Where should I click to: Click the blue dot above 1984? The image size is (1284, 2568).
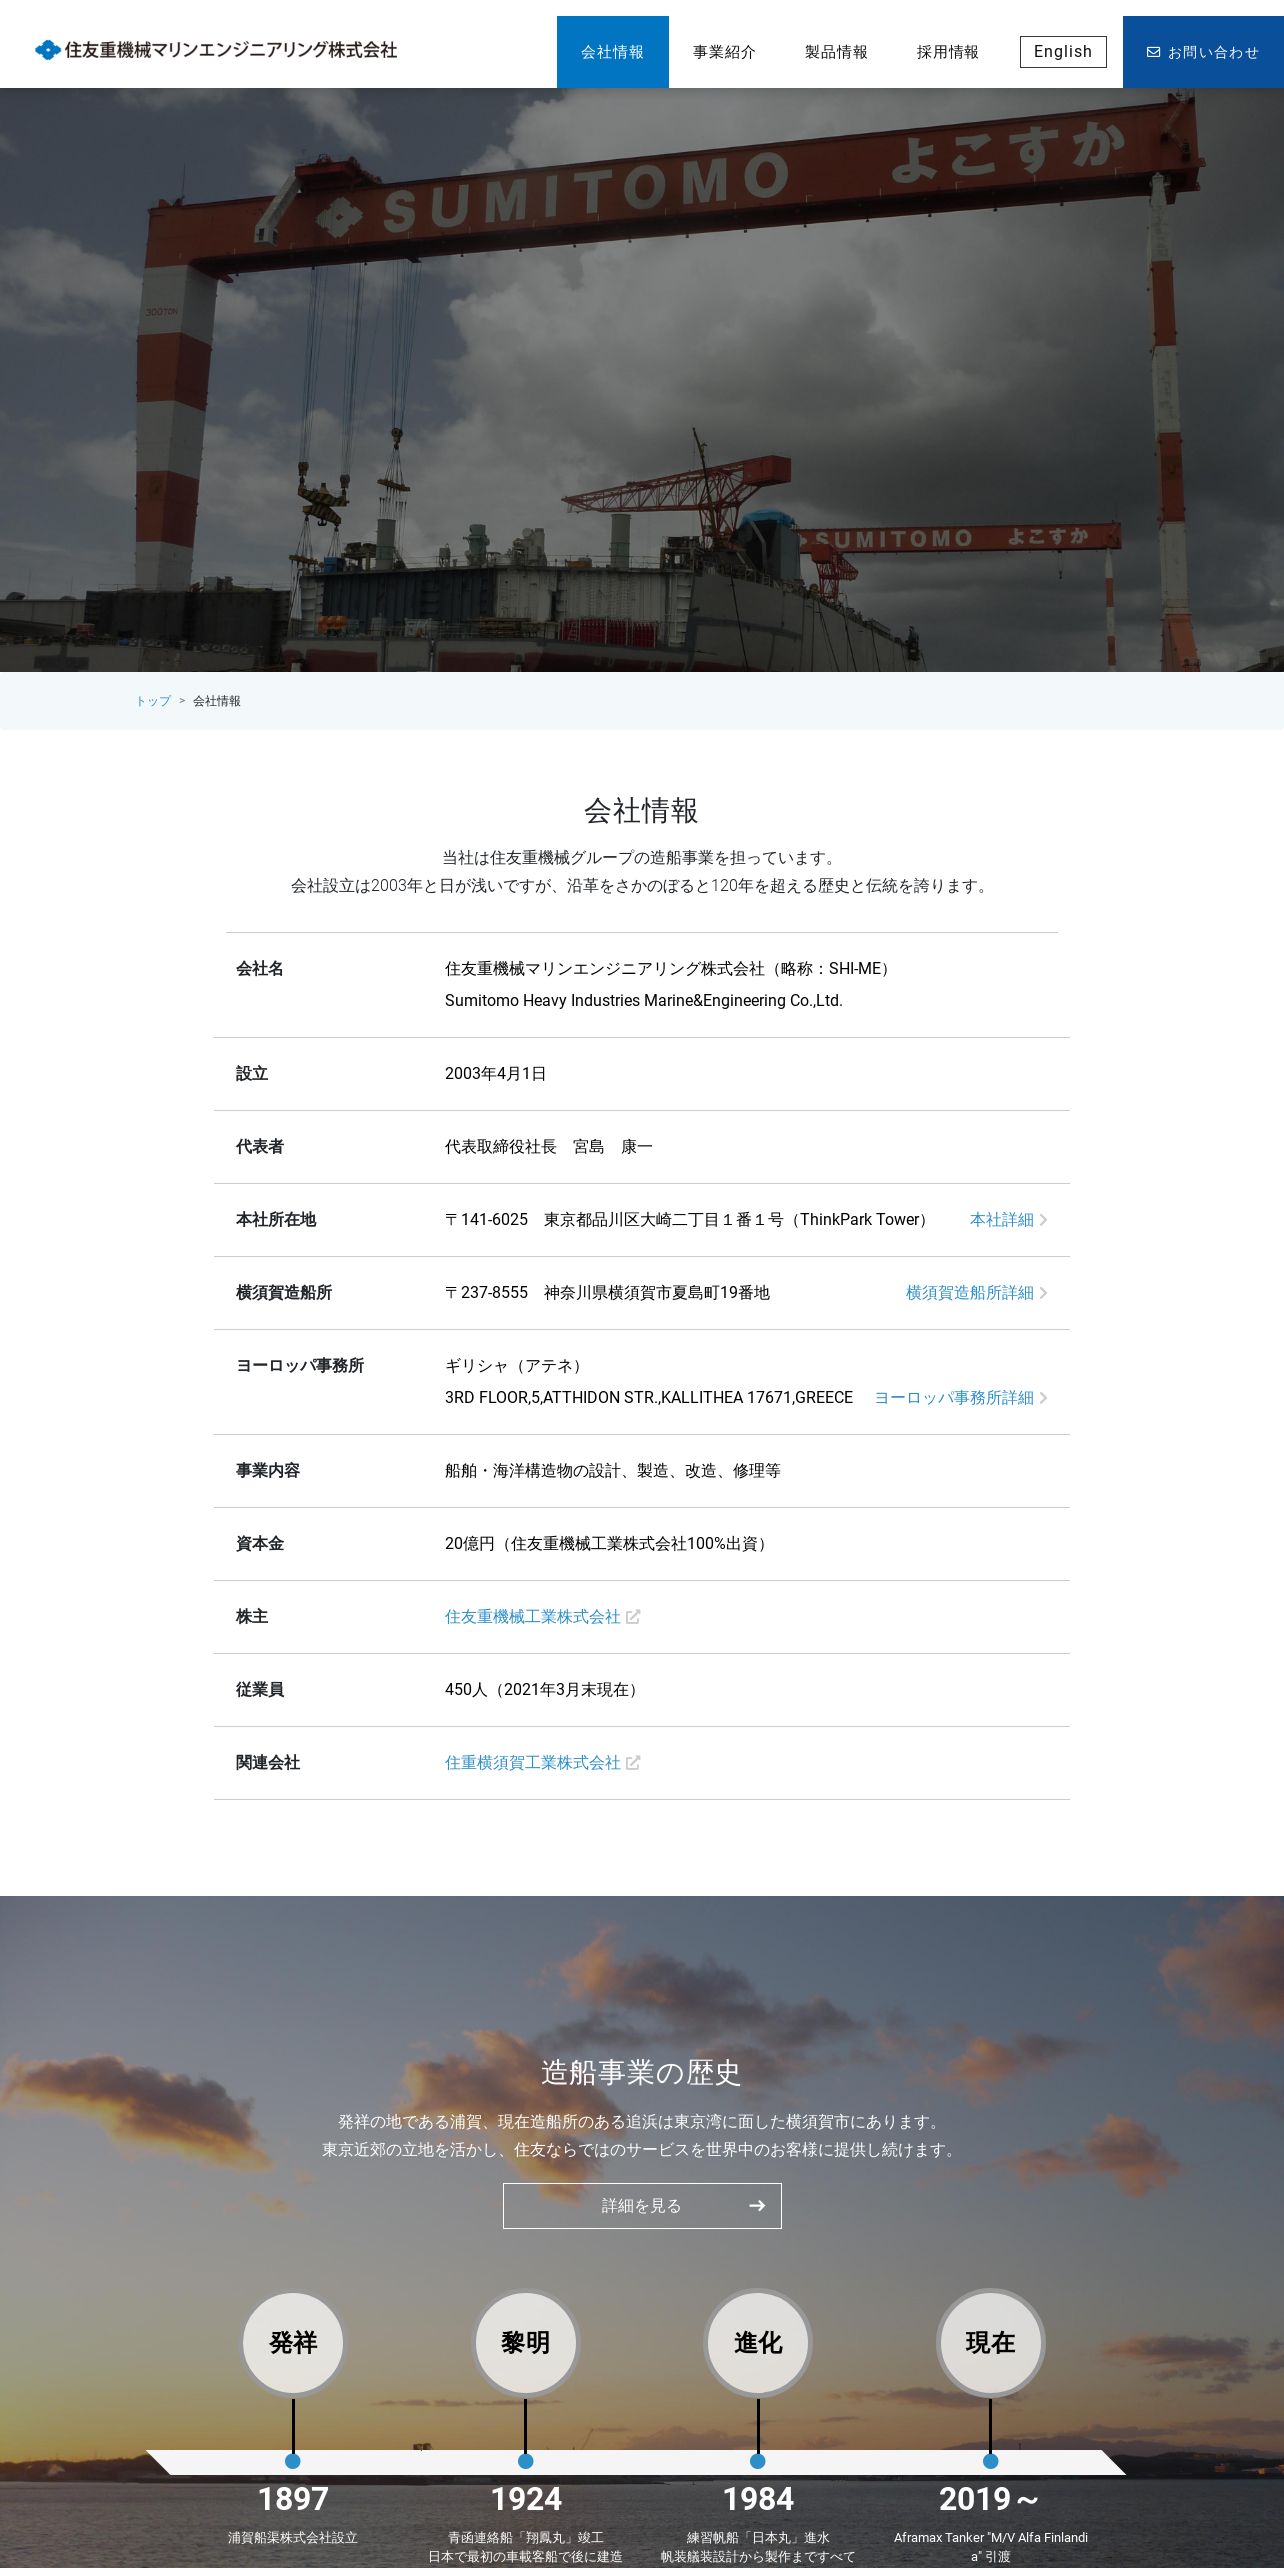pyautogui.click(x=758, y=2461)
